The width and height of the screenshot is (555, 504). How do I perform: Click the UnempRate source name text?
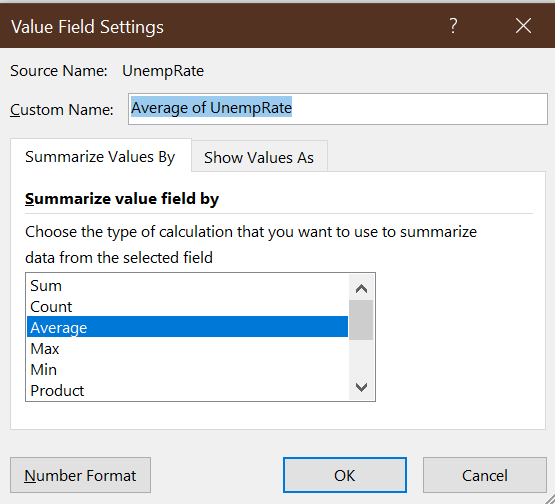tap(163, 71)
